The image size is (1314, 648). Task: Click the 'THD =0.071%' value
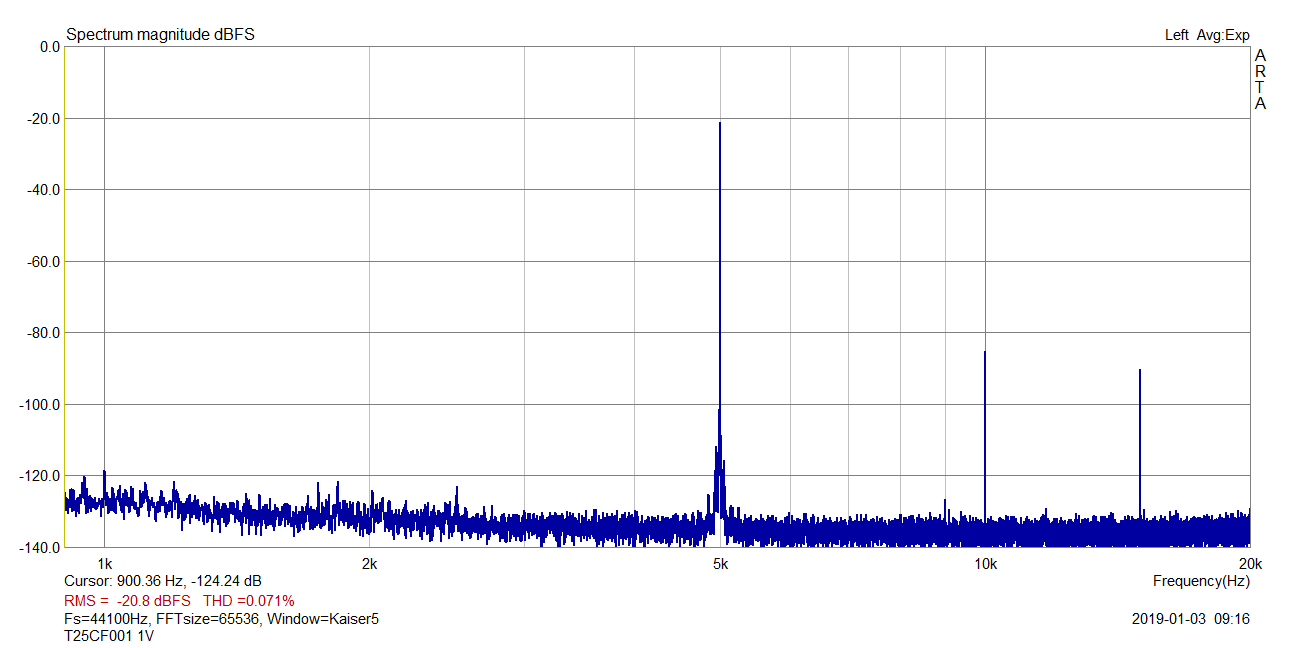pos(249,601)
